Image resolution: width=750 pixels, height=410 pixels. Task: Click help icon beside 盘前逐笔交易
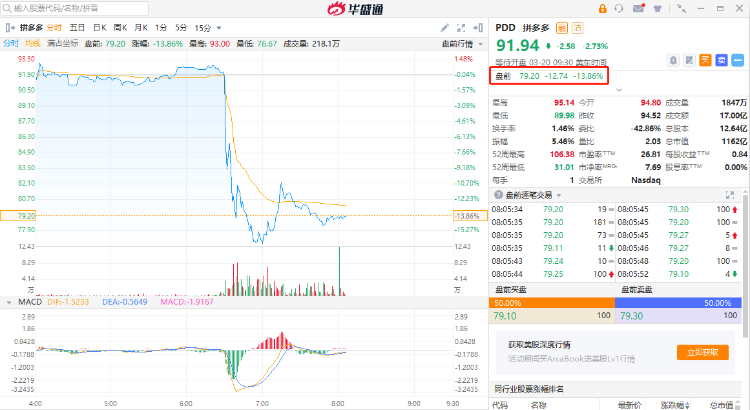[498, 195]
